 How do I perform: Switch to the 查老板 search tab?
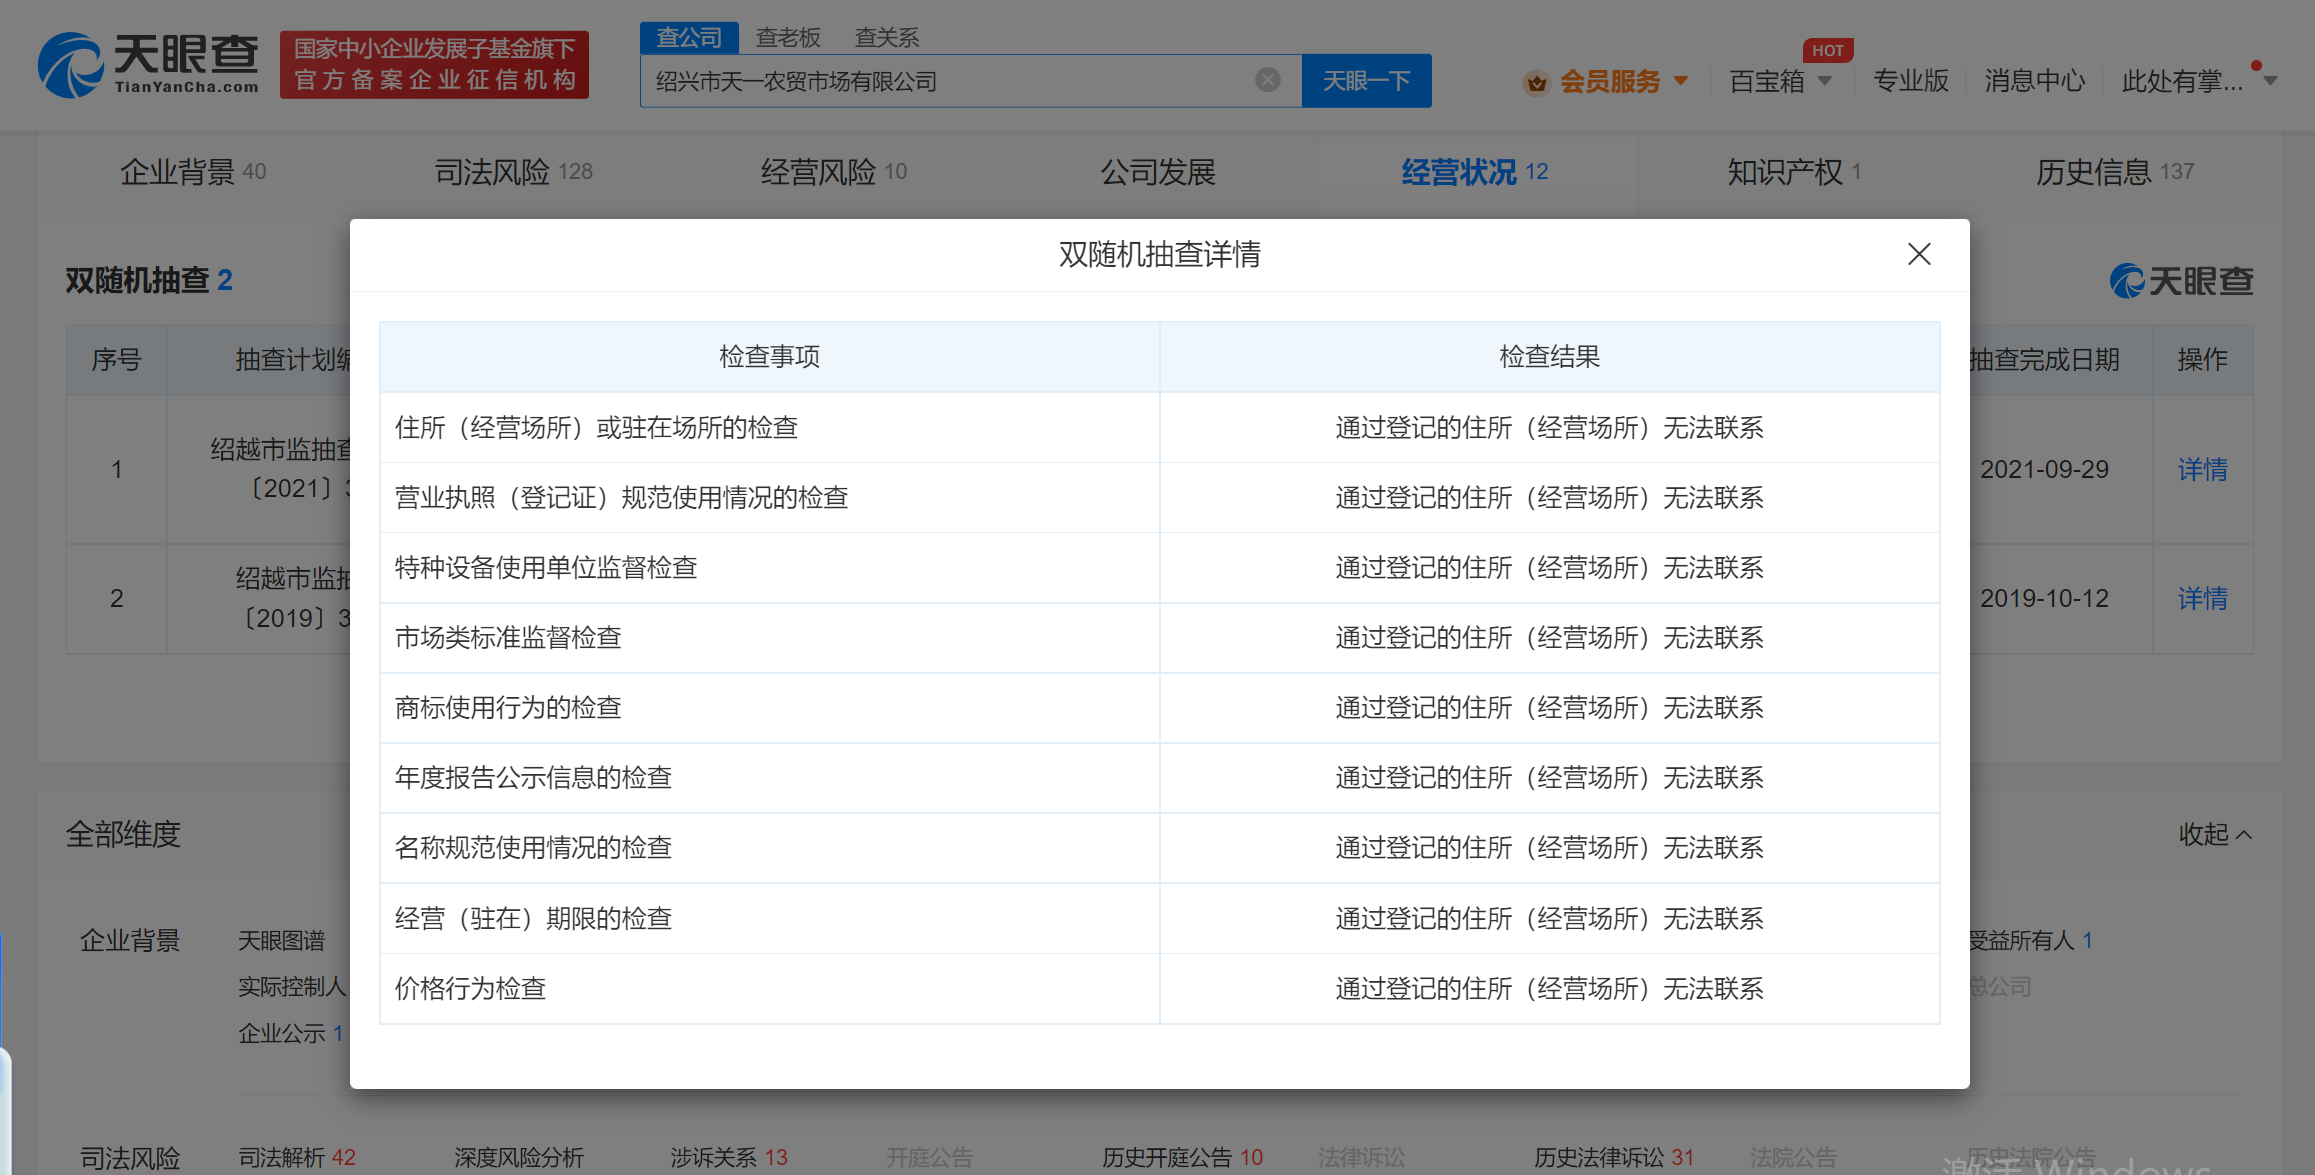[787, 37]
